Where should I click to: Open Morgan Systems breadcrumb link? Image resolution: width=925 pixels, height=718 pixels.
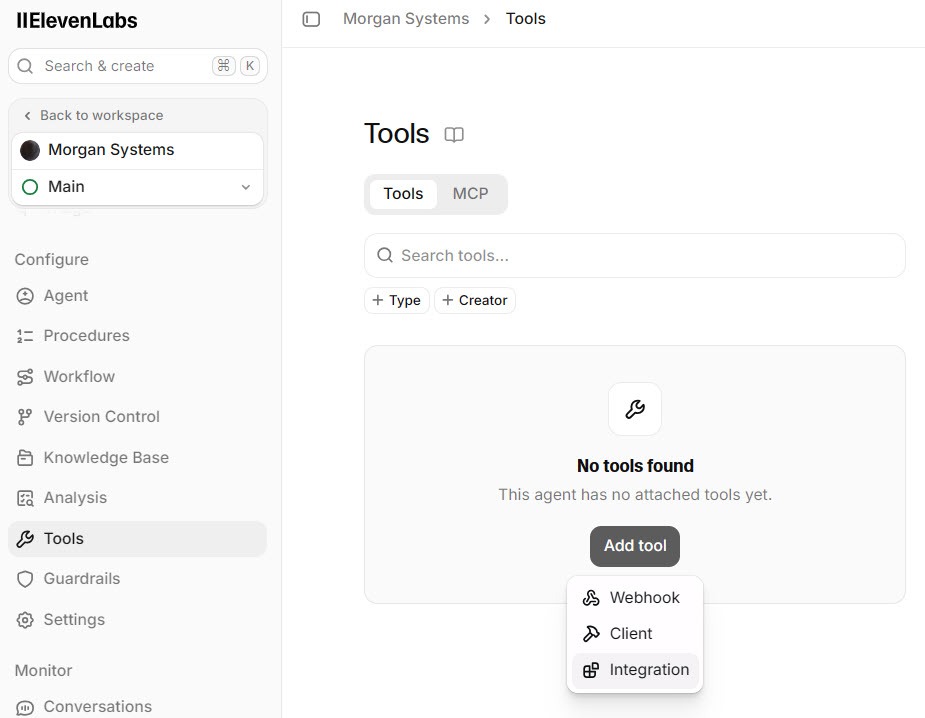(x=406, y=19)
